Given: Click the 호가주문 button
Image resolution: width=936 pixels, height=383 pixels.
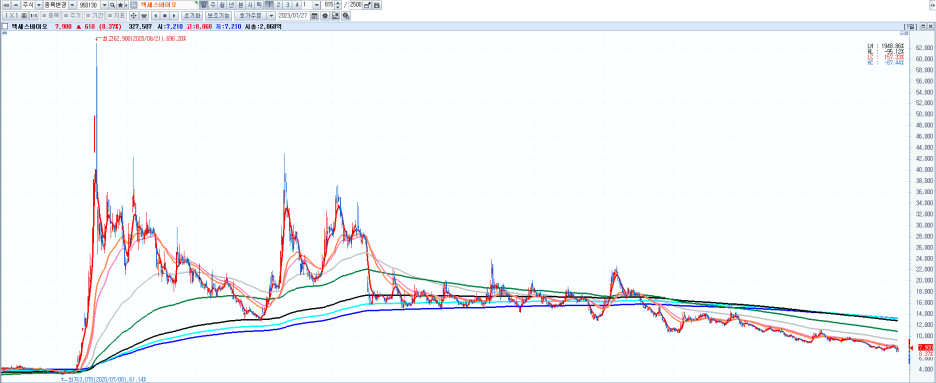Looking at the screenshot, I should 250,16.
